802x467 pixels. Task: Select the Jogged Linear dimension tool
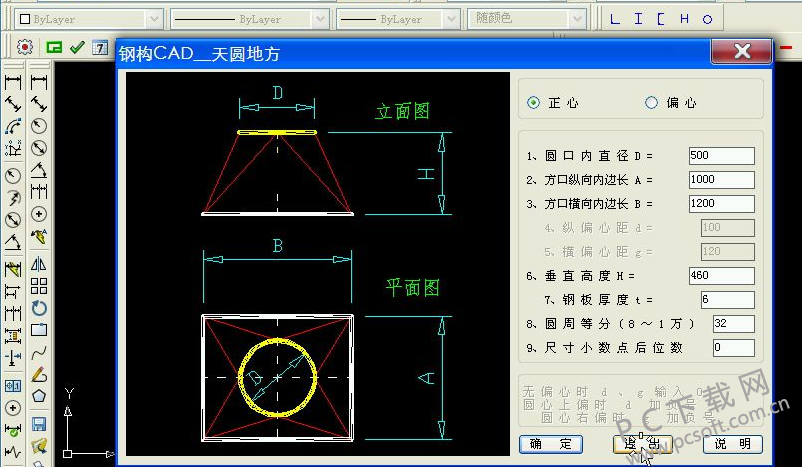click(13, 452)
